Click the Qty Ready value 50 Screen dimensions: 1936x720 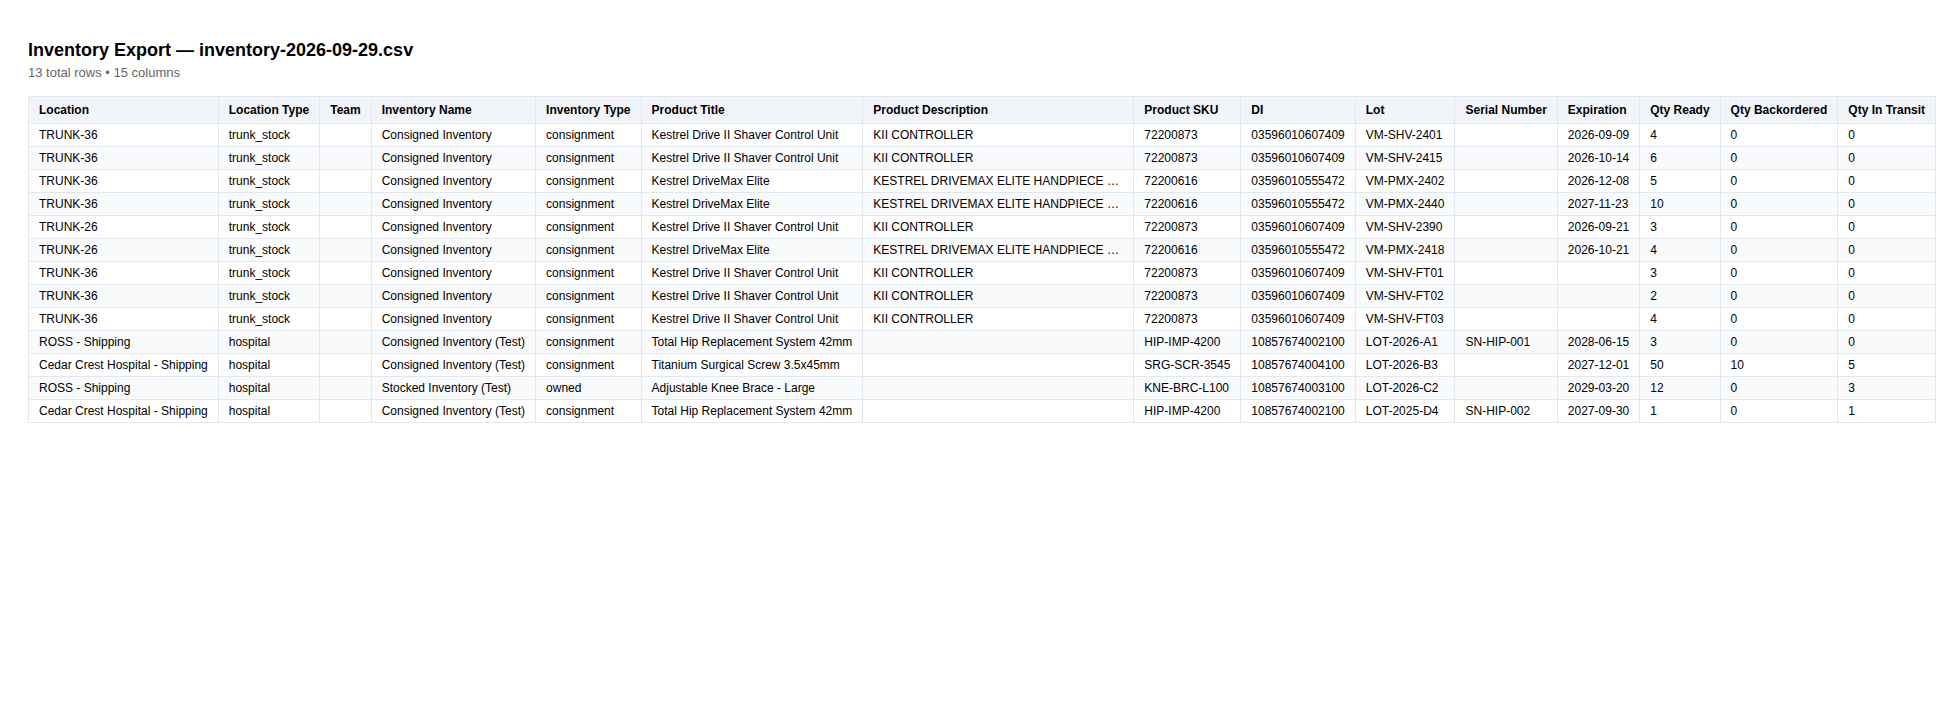pyautogui.click(x=1680, y=365)
